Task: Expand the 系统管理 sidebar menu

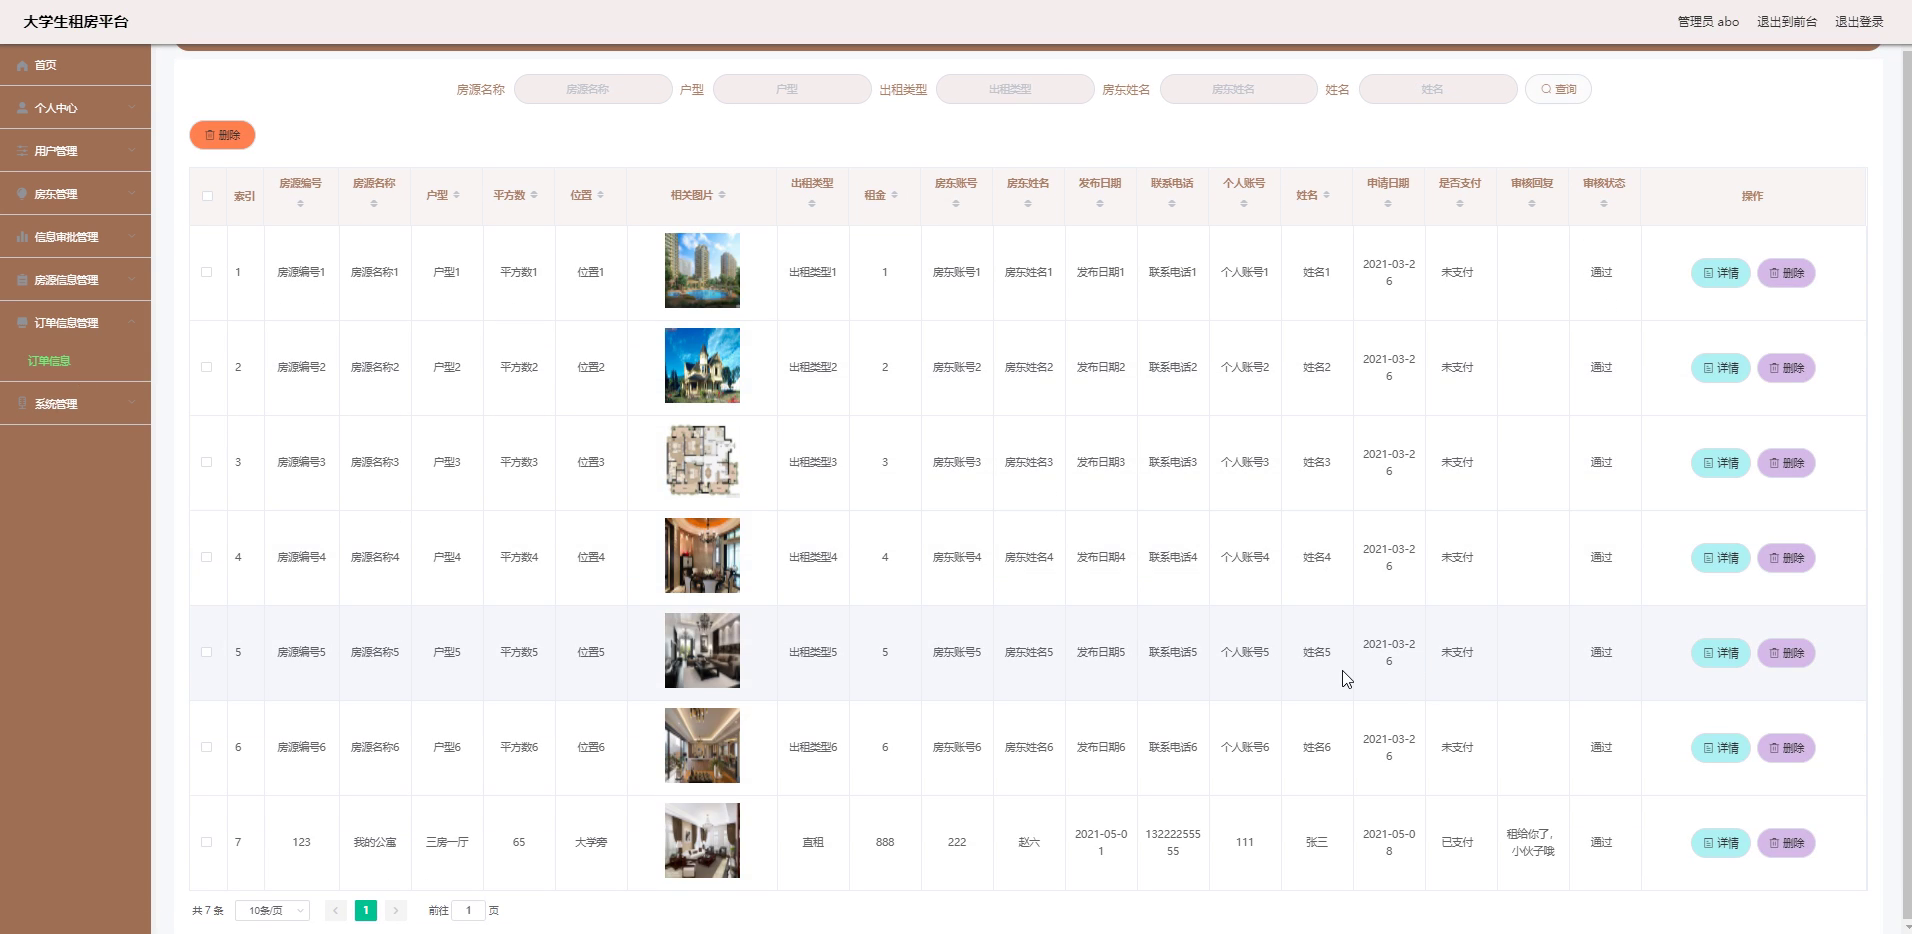Action: (x=75, y=404)
